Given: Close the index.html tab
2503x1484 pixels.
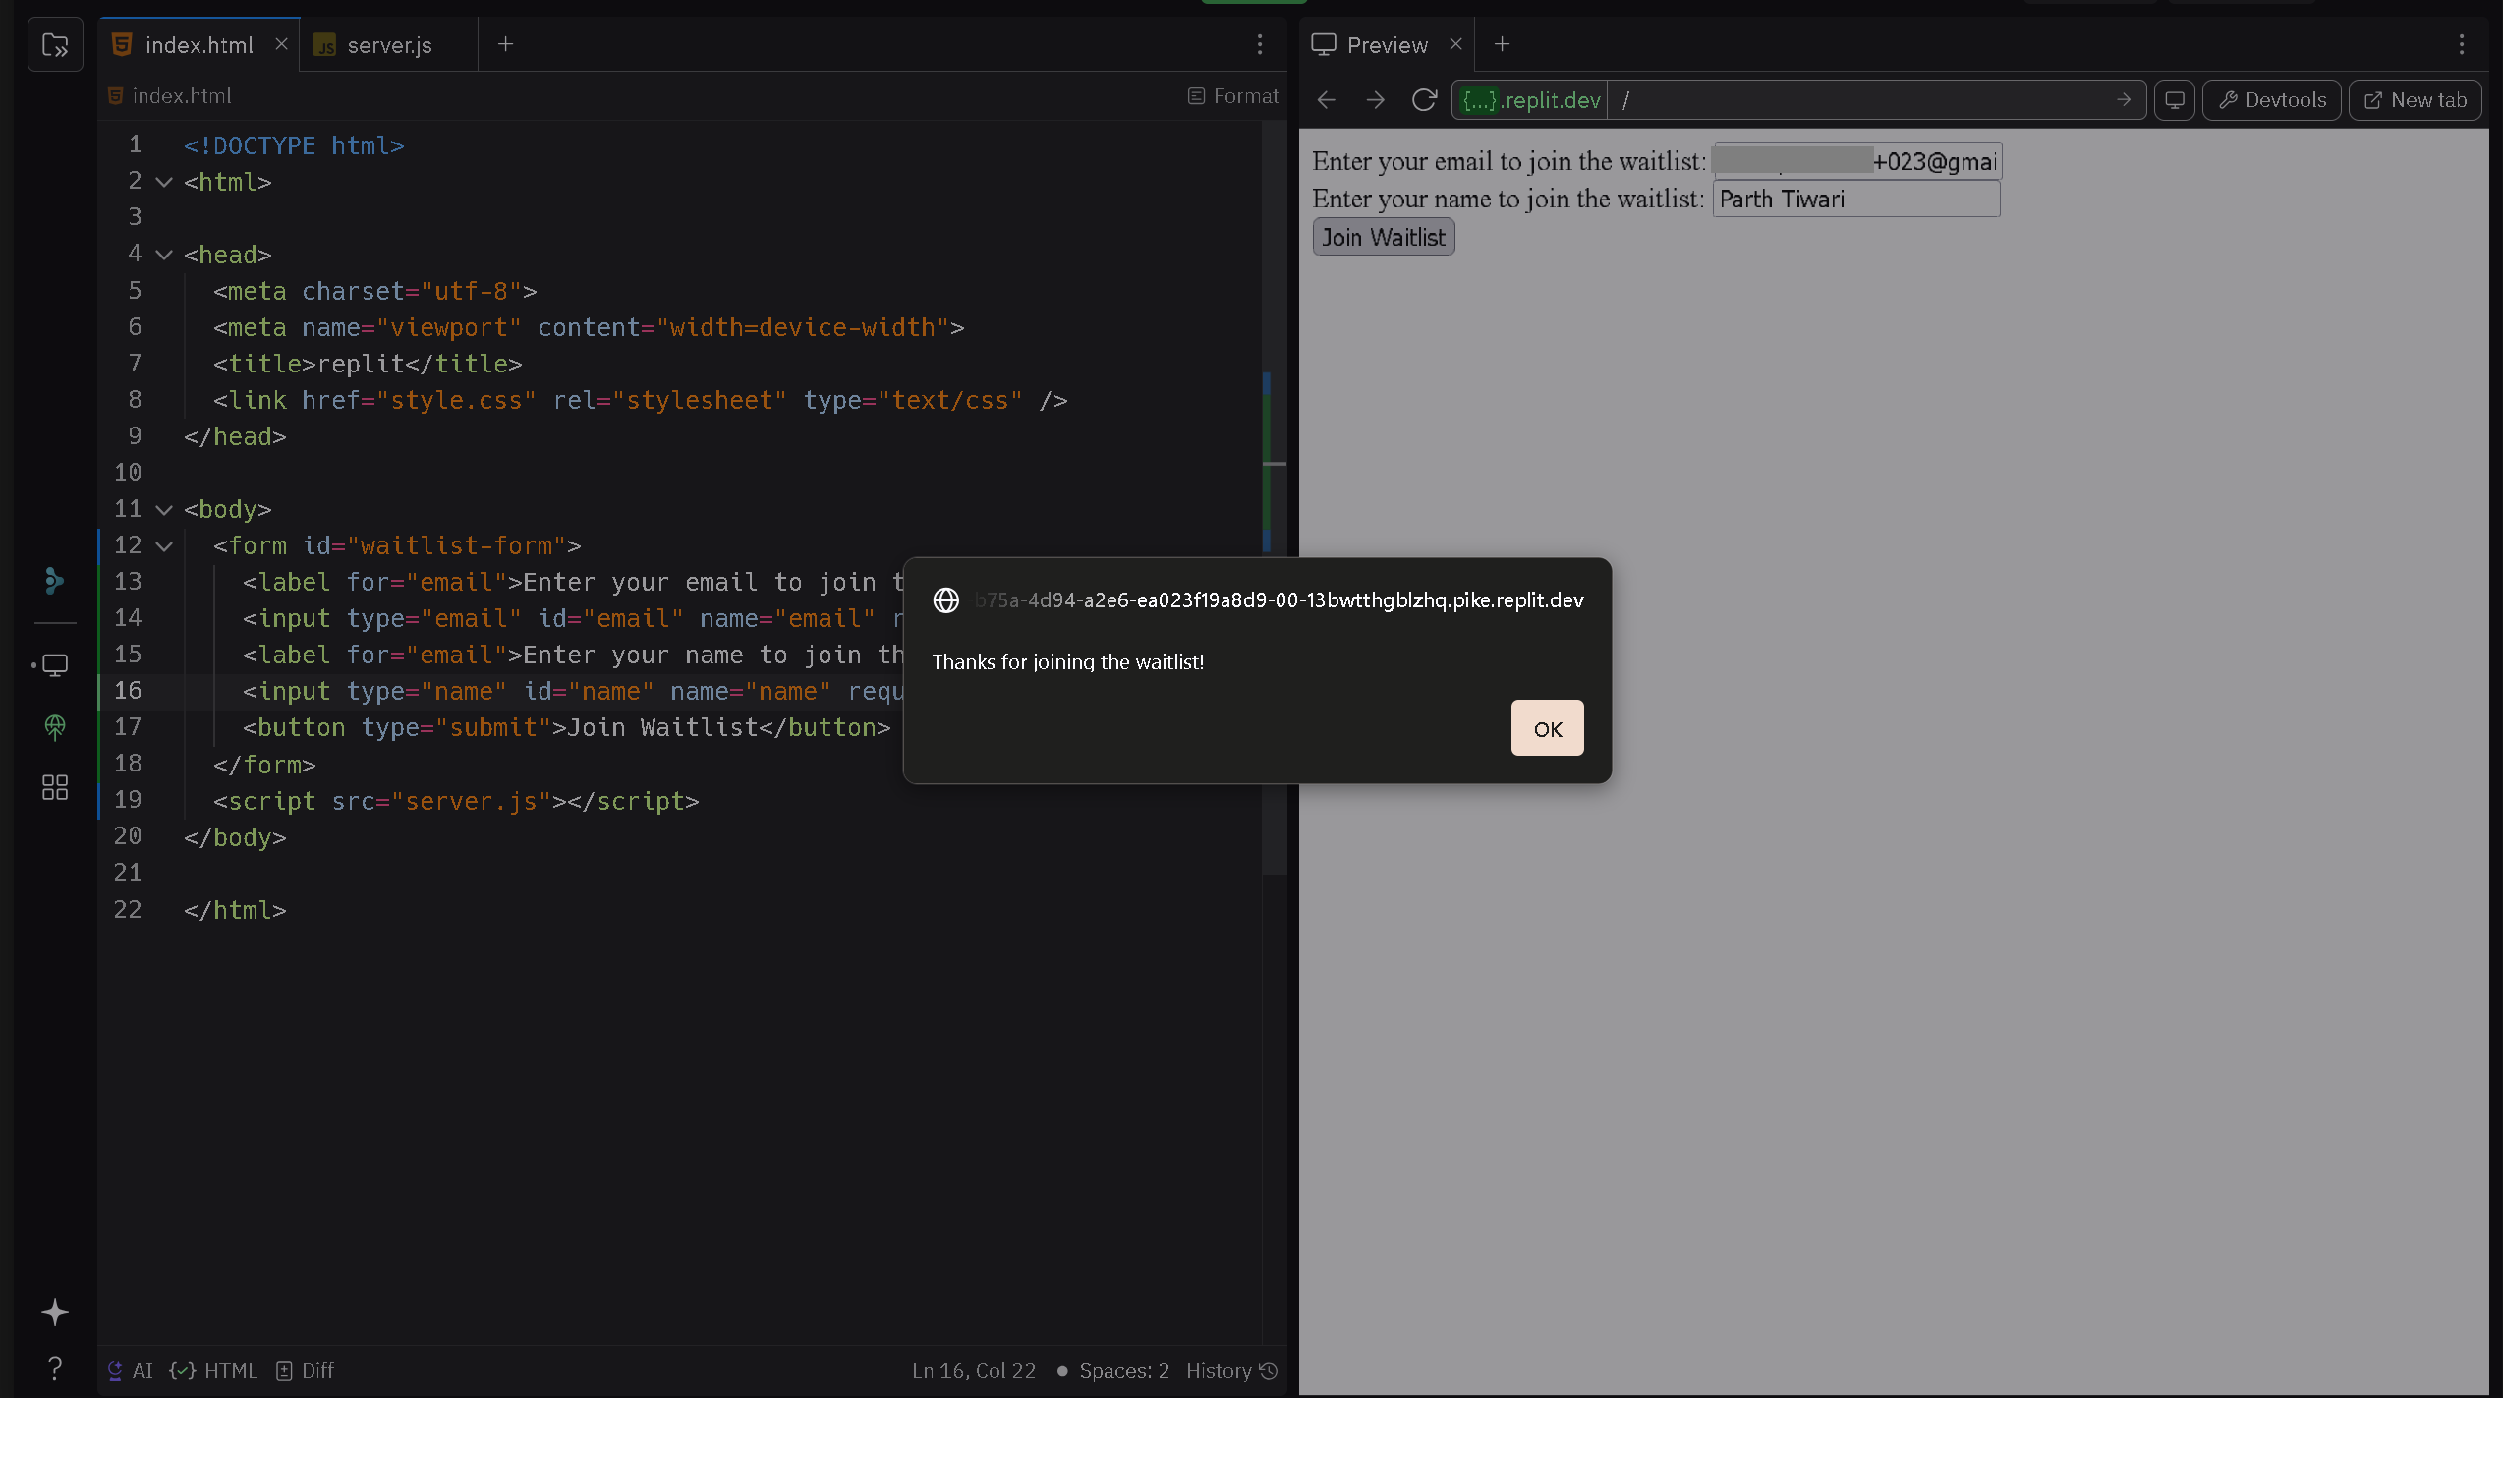Looking at the screenshot, I should click(281, 44).
